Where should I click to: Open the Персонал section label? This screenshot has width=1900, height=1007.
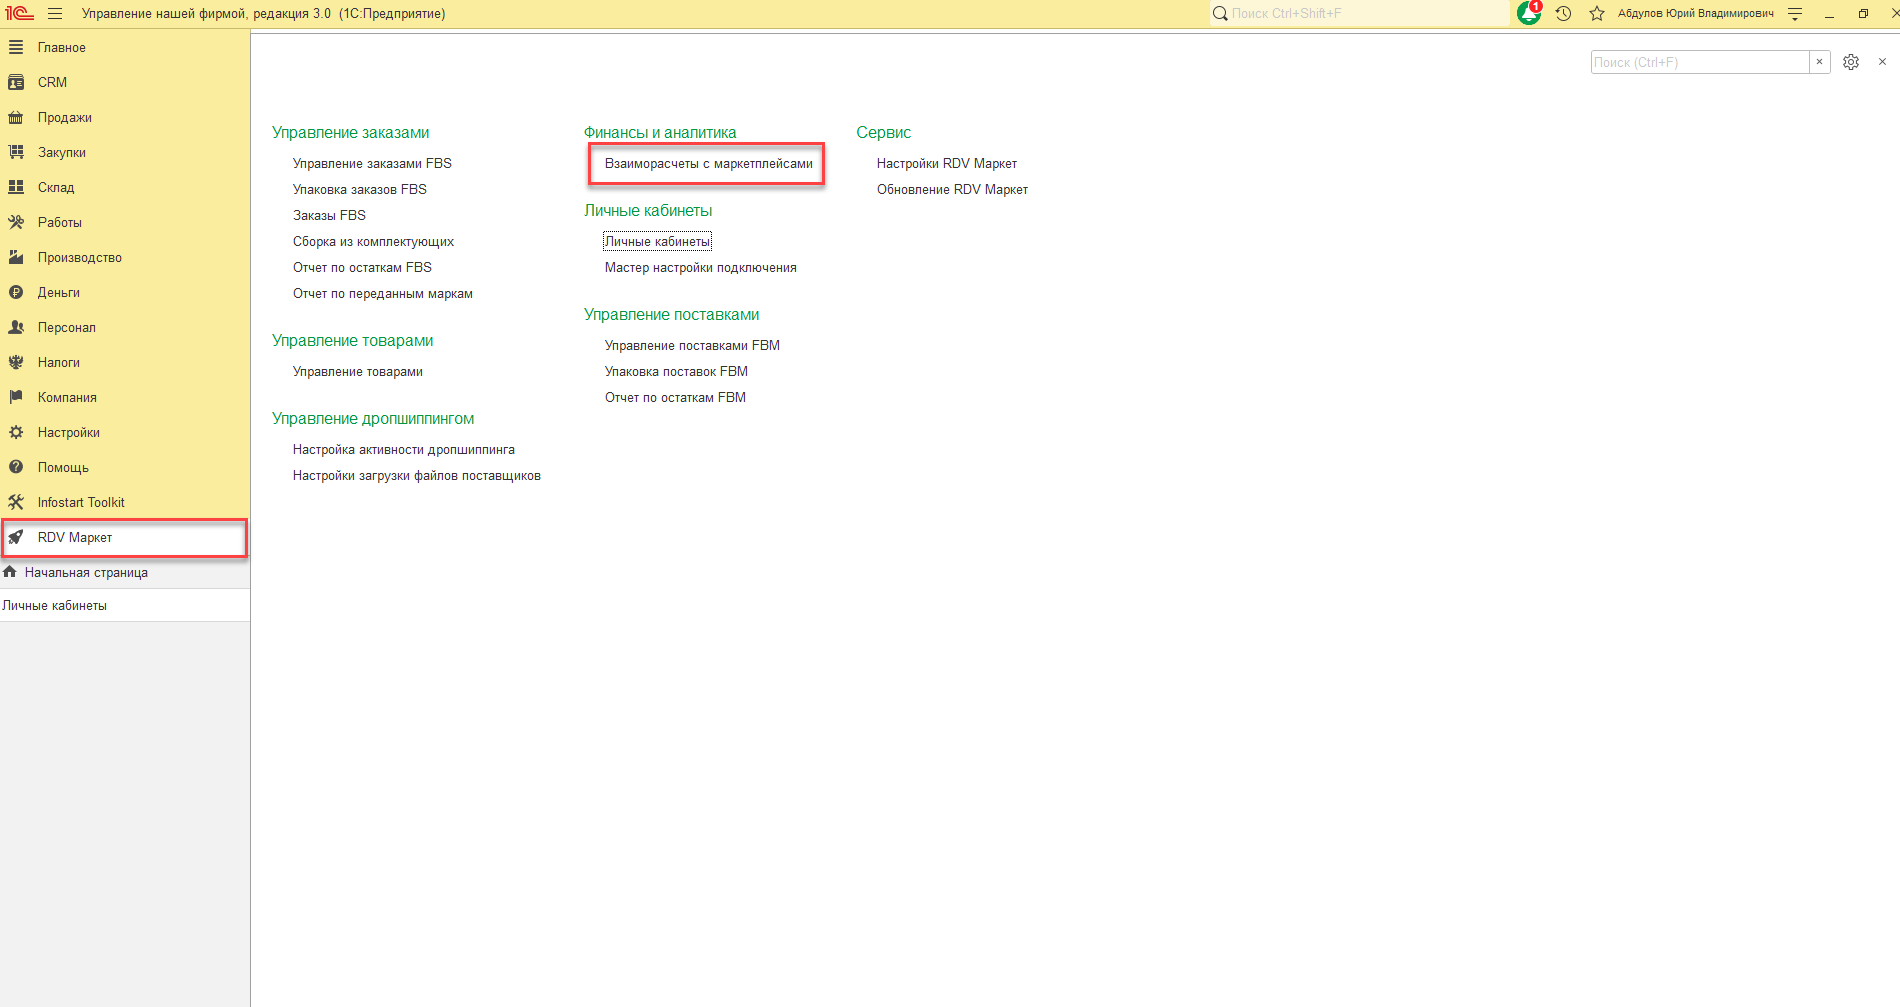(x=67, y=327)
